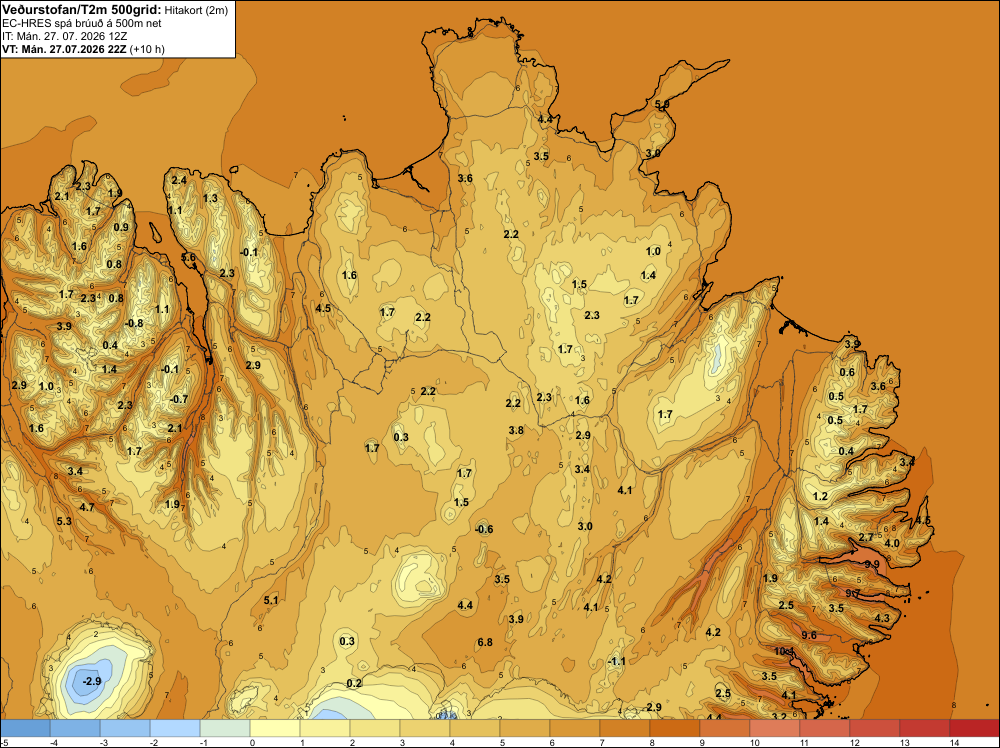This screenshot has height=748, width=1000.
Task: Click the -2.9 temperature label on the glacier
Action: 92,681
